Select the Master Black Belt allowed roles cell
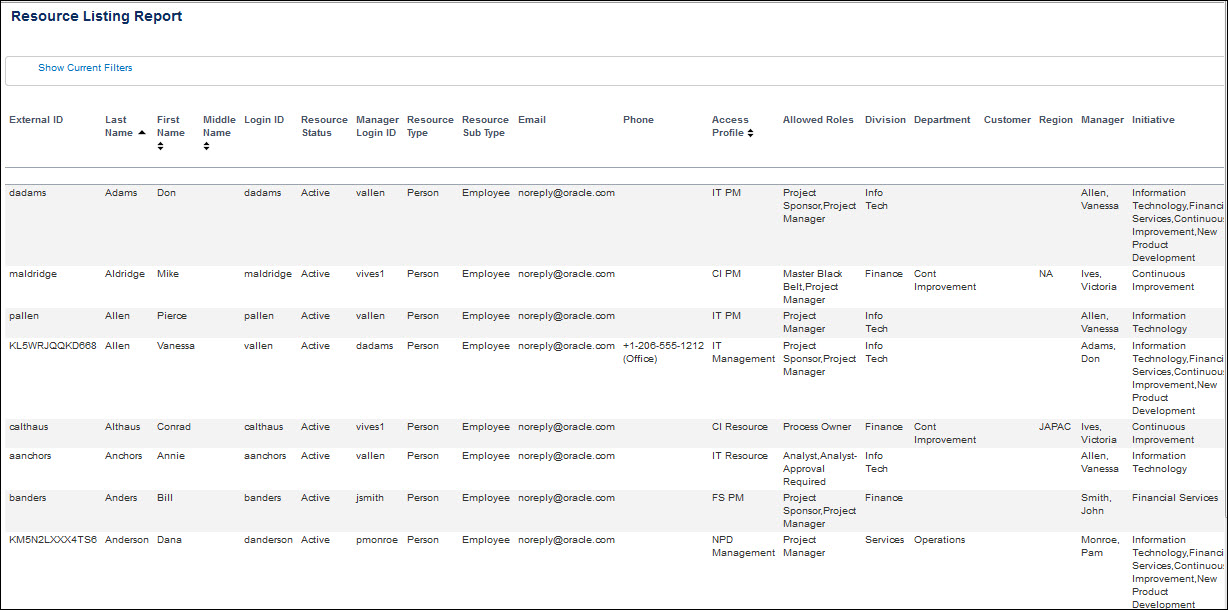Screen dimensions: 1228x610 [x=813, y=286]
